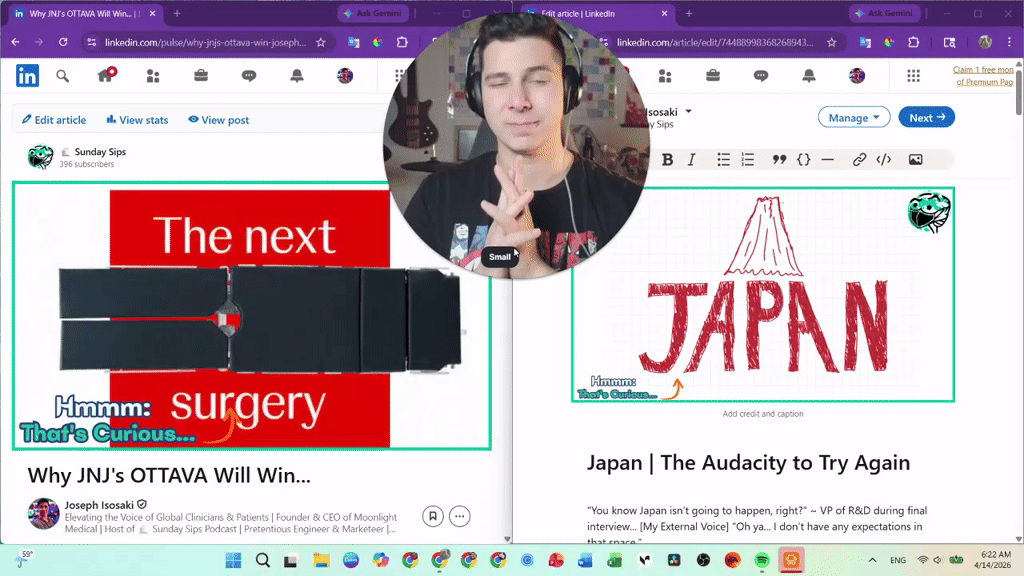
Task: Toggle bold formatting in article editor
Action: (x=667, y=159)
